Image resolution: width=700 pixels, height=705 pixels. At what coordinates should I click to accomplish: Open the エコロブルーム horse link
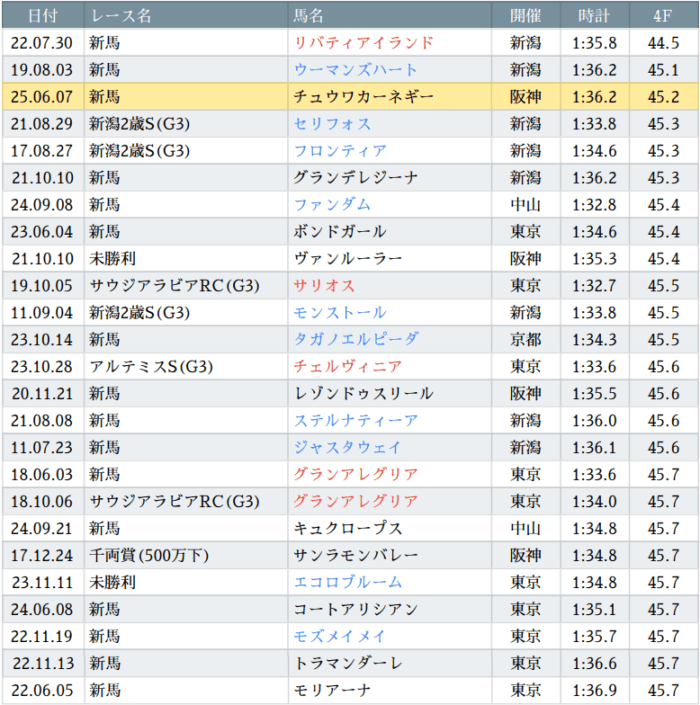tap(348, 582)
